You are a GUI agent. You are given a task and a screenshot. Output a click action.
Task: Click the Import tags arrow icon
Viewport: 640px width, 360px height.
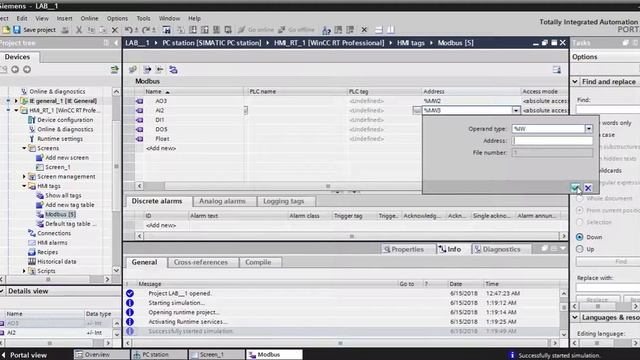[x=160, y=70]
